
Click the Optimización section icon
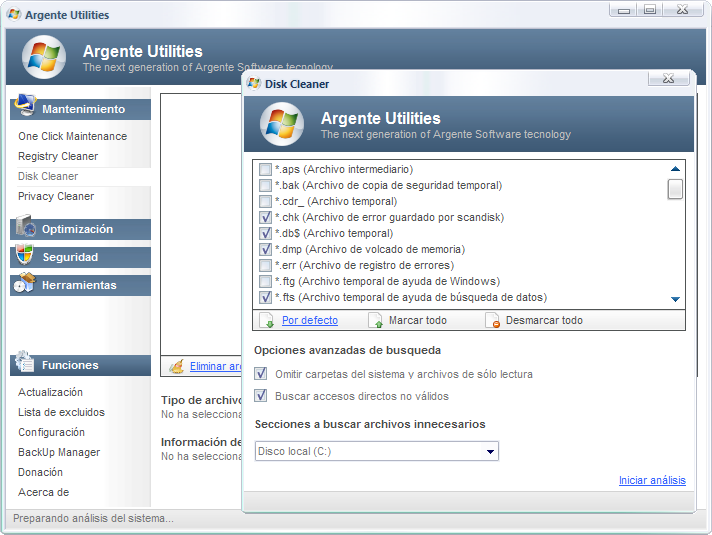24,229
